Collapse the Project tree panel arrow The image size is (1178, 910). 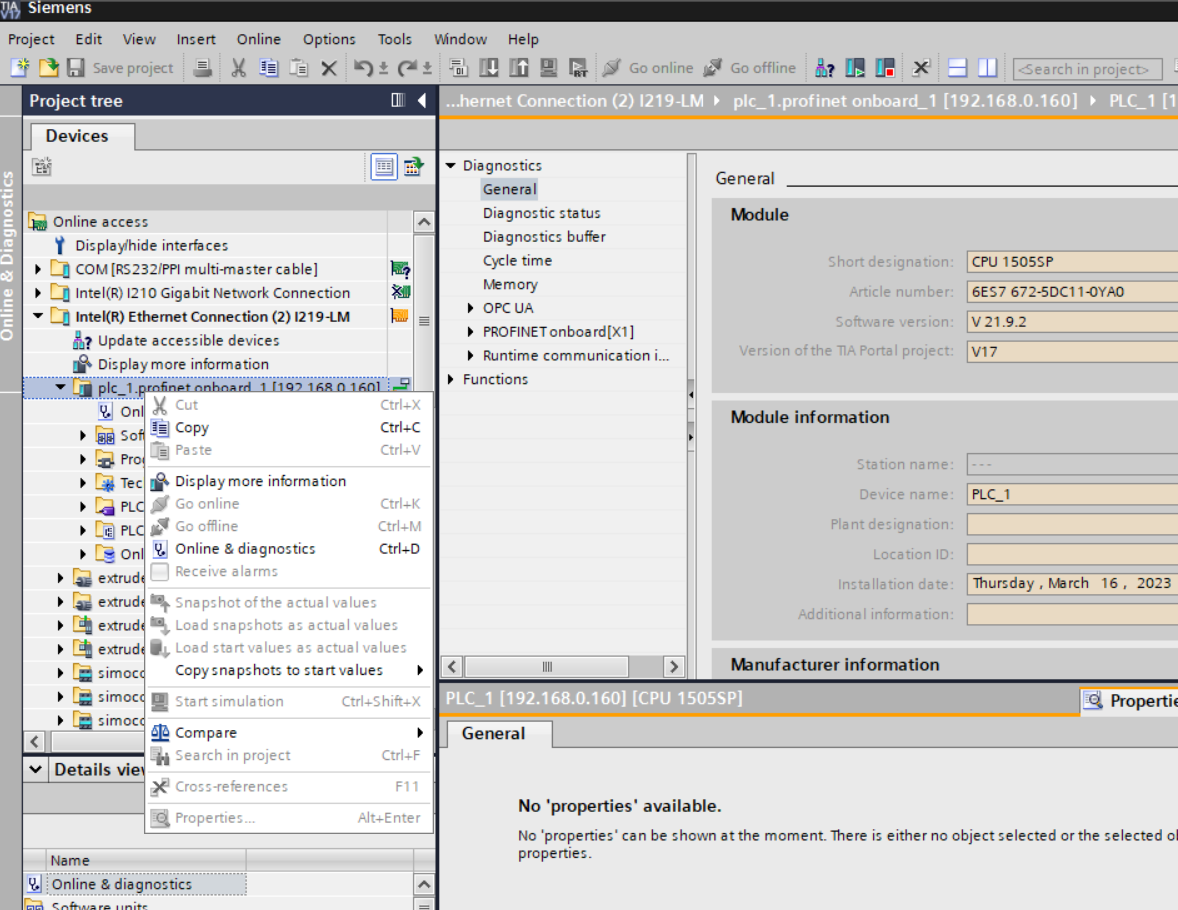(422, 100)
